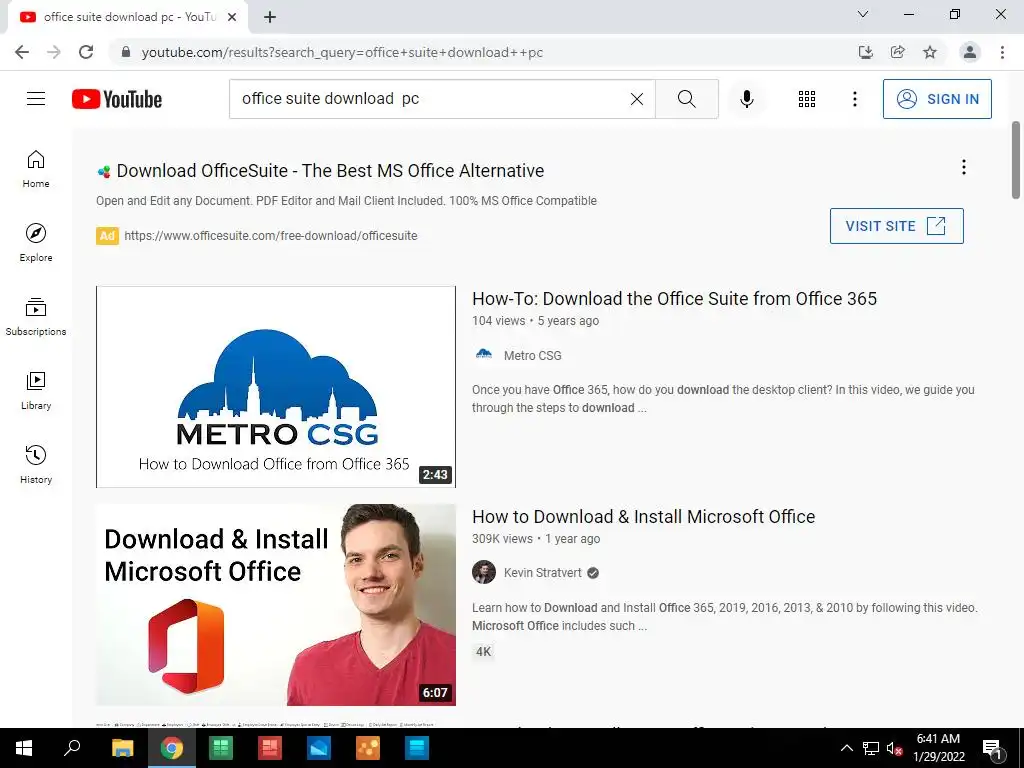
Task: Clear the search box with the X
Action: (637, 99)
